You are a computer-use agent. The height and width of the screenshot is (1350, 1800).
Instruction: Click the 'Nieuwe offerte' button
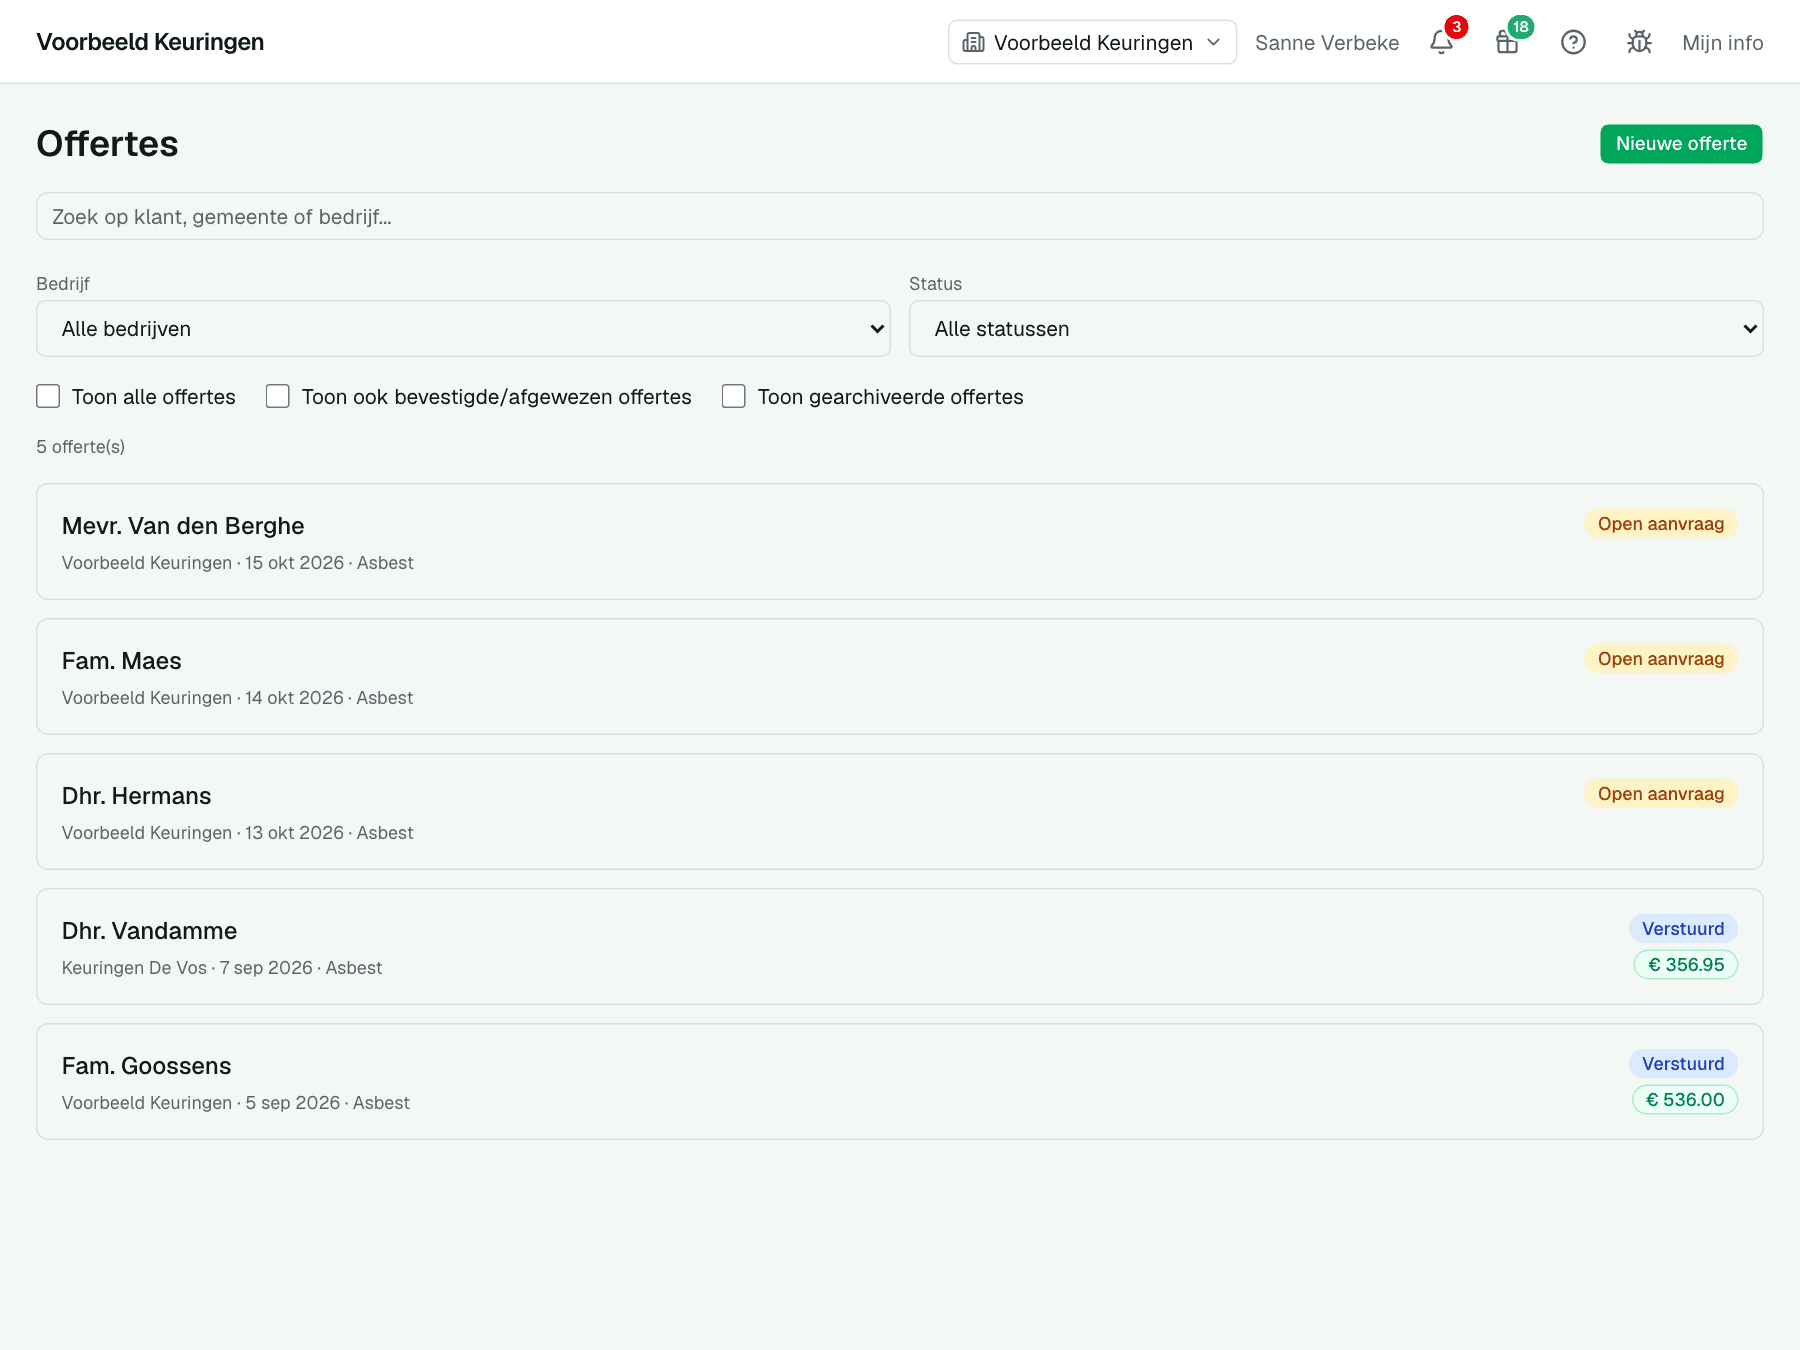tap(1681, 143)
